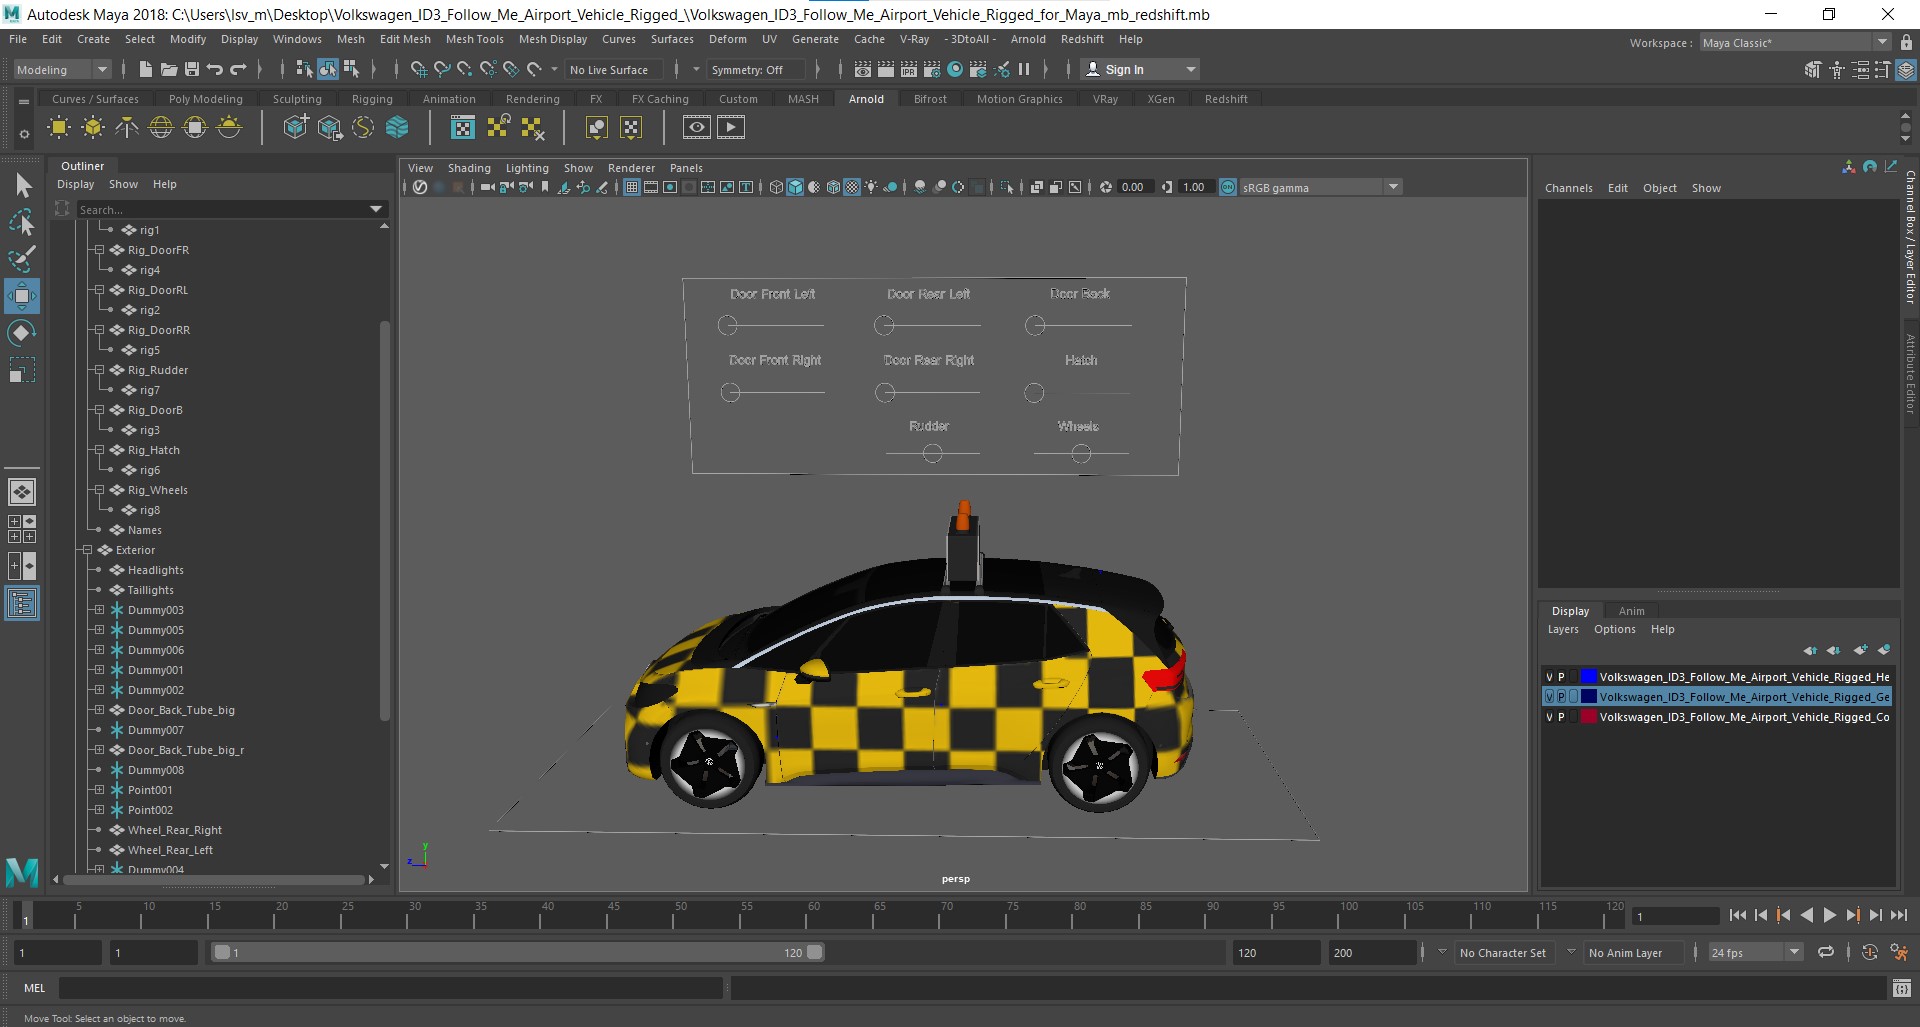Click the Arnold Create StandIn icon
The width and height of the screenshot is (1920, 1027).
click(295, 127)
